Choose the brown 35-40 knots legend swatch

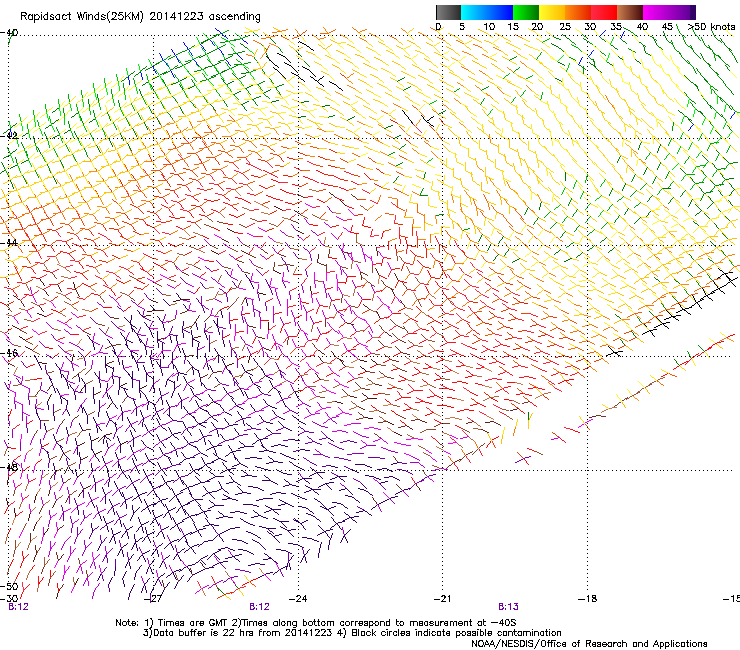(x=630, y=12)
